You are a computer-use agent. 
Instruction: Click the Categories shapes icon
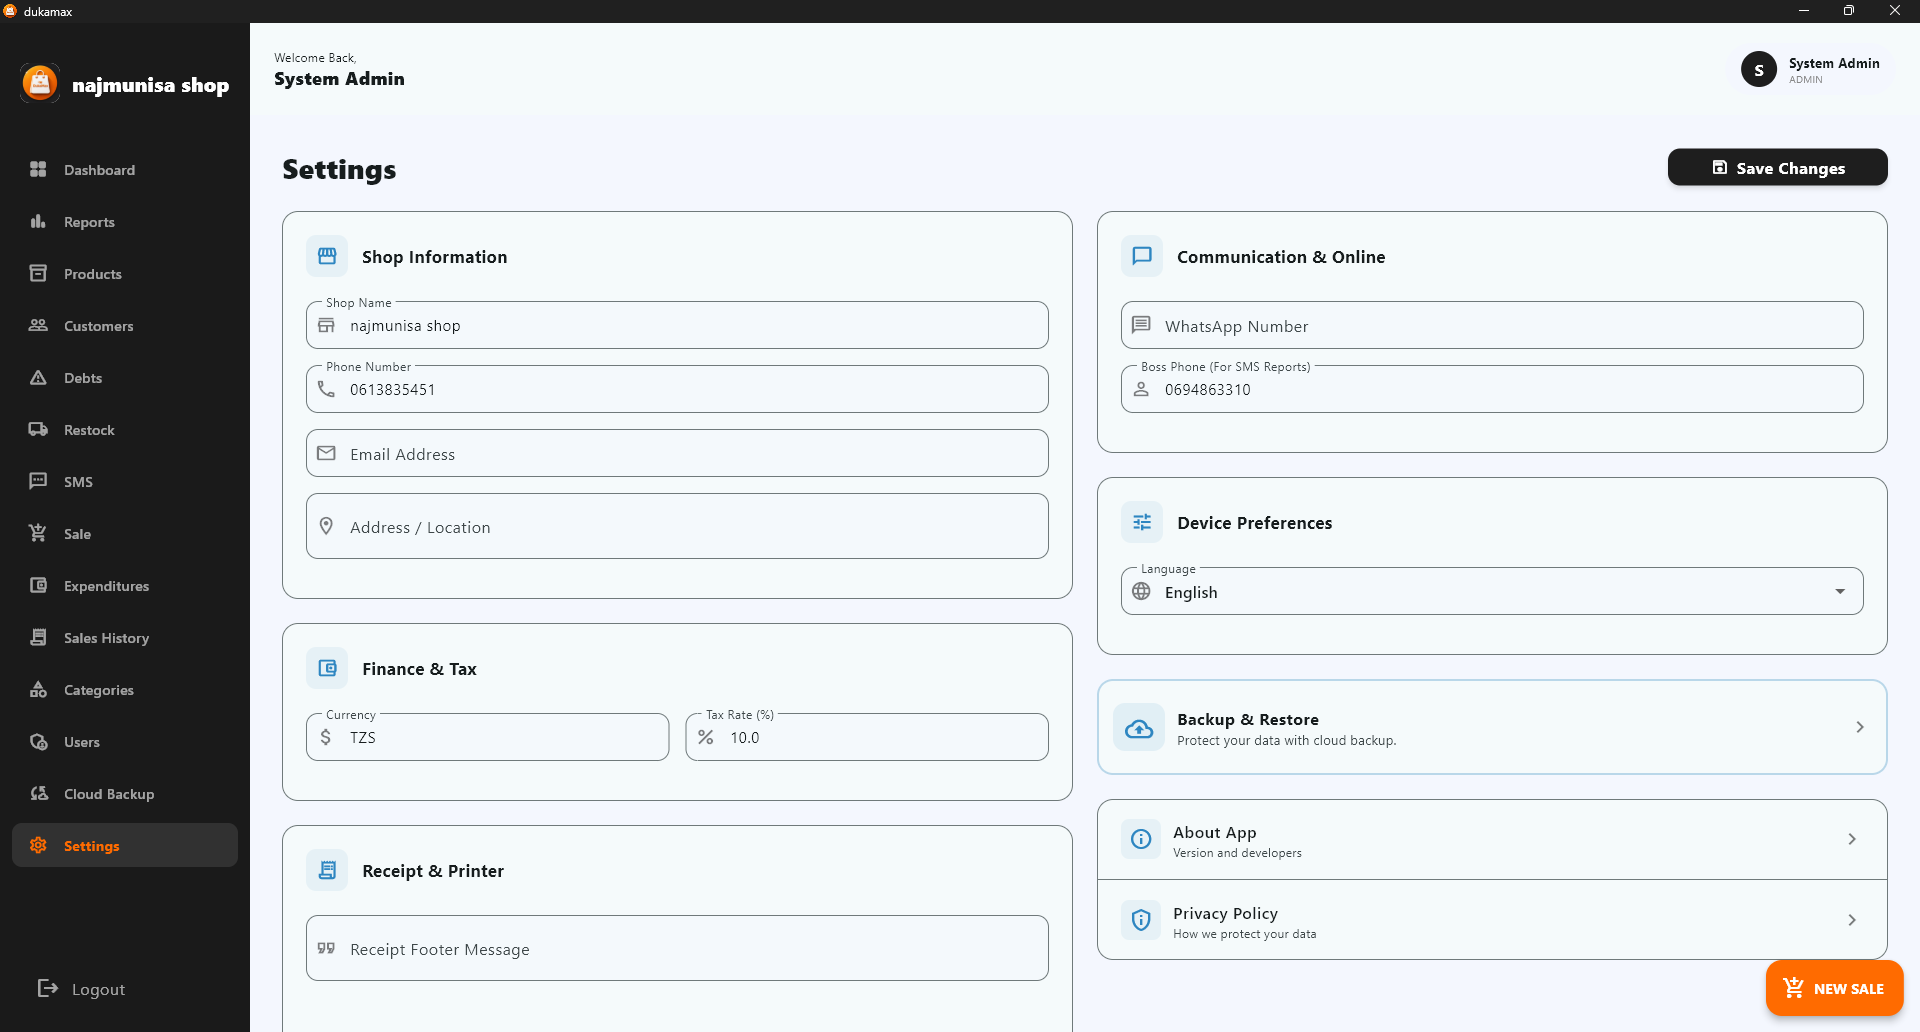click(38, 689)
